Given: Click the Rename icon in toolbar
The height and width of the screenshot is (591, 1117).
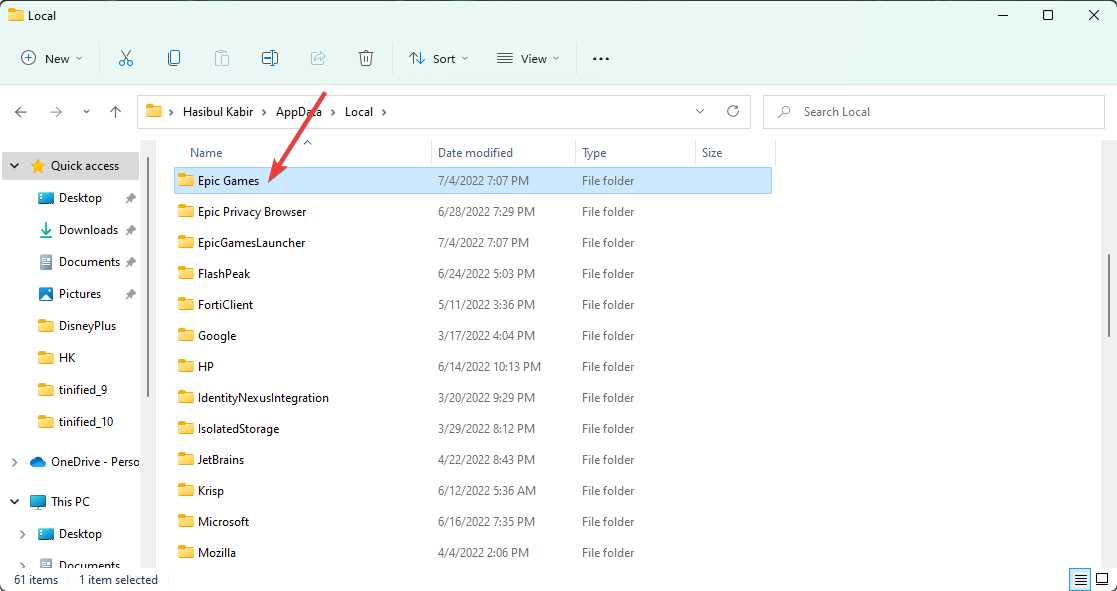Looking at the screenshot, I should pos(270,58).
